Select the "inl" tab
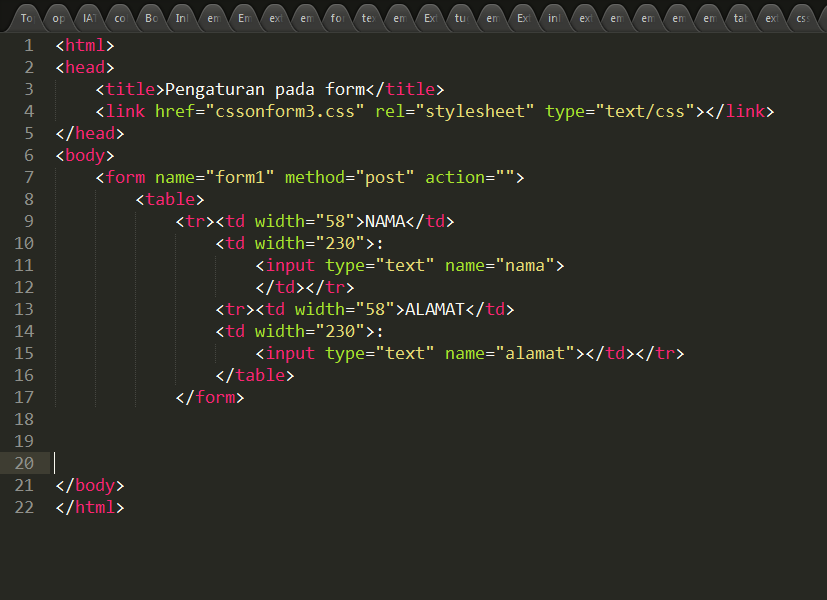Viewport: 827px width, 600px height. 552,17
